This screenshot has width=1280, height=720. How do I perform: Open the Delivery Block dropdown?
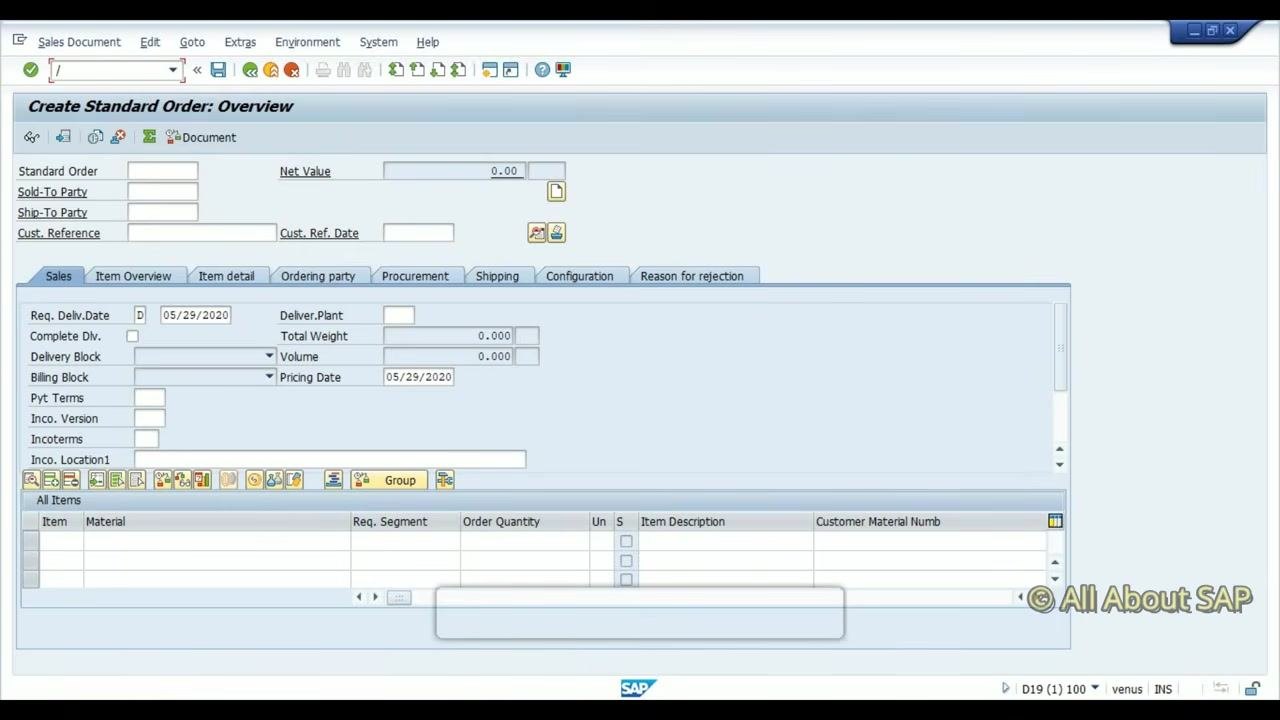[x=269, y=356]
